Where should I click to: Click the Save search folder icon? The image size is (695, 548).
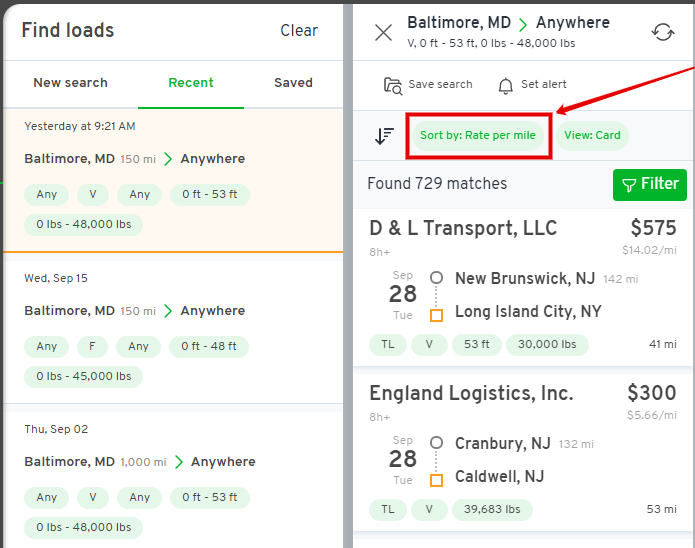tap(393, 86)
